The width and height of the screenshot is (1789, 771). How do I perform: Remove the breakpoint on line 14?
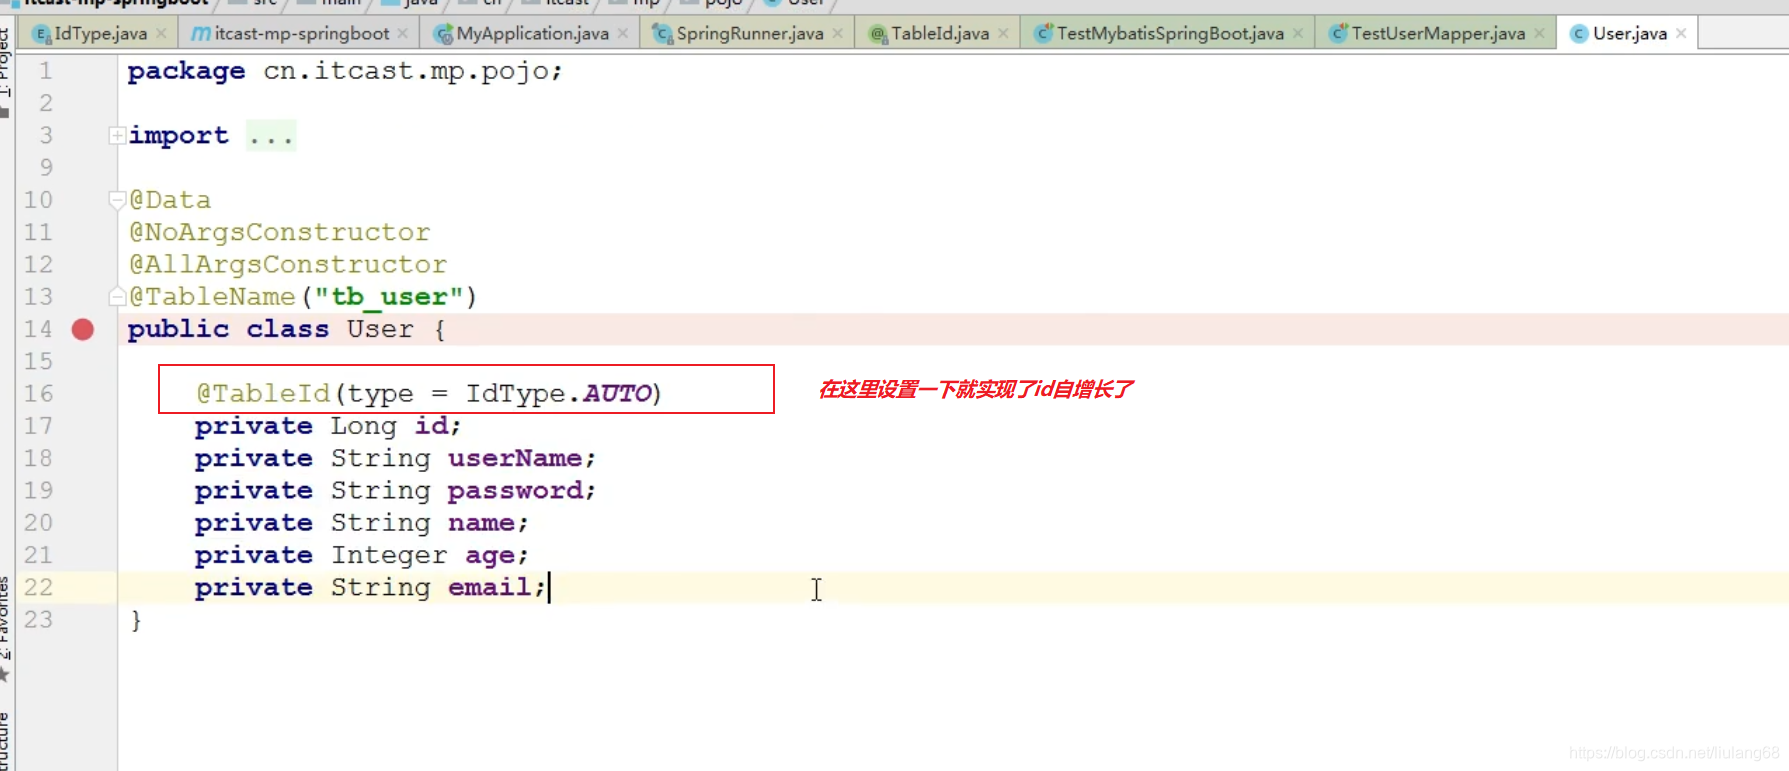tap(83, 329)
